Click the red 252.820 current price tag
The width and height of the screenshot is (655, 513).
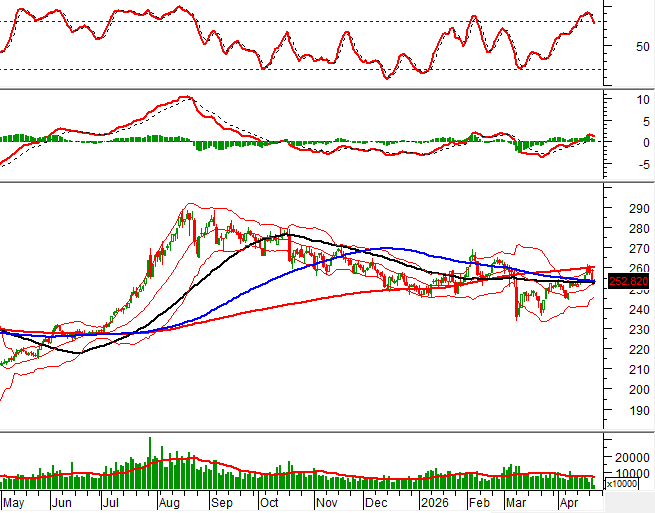click(x=628, y=281)
